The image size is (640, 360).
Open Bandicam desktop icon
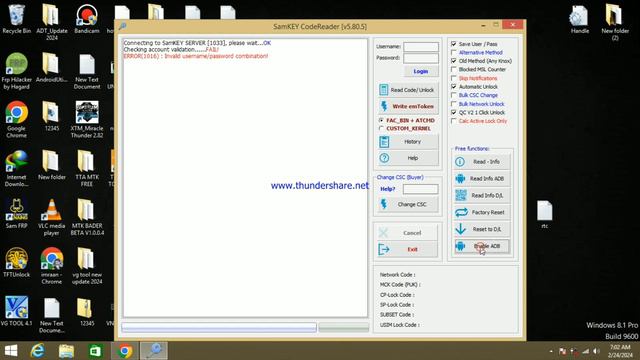click(x=87, y=19)
